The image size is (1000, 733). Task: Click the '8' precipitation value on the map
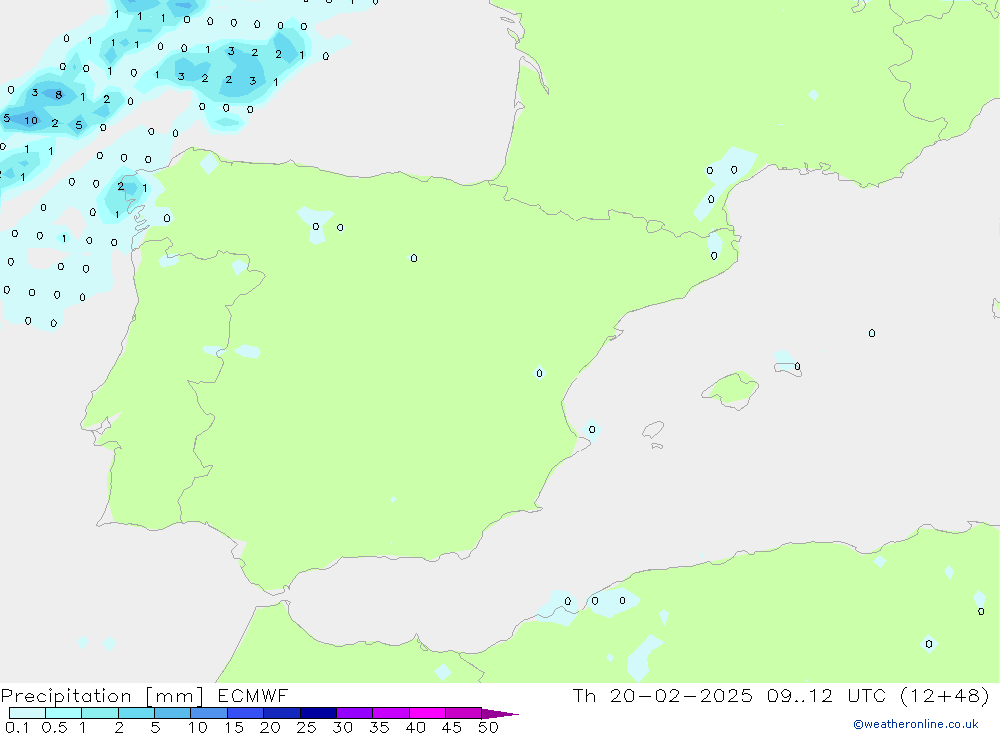59,95
